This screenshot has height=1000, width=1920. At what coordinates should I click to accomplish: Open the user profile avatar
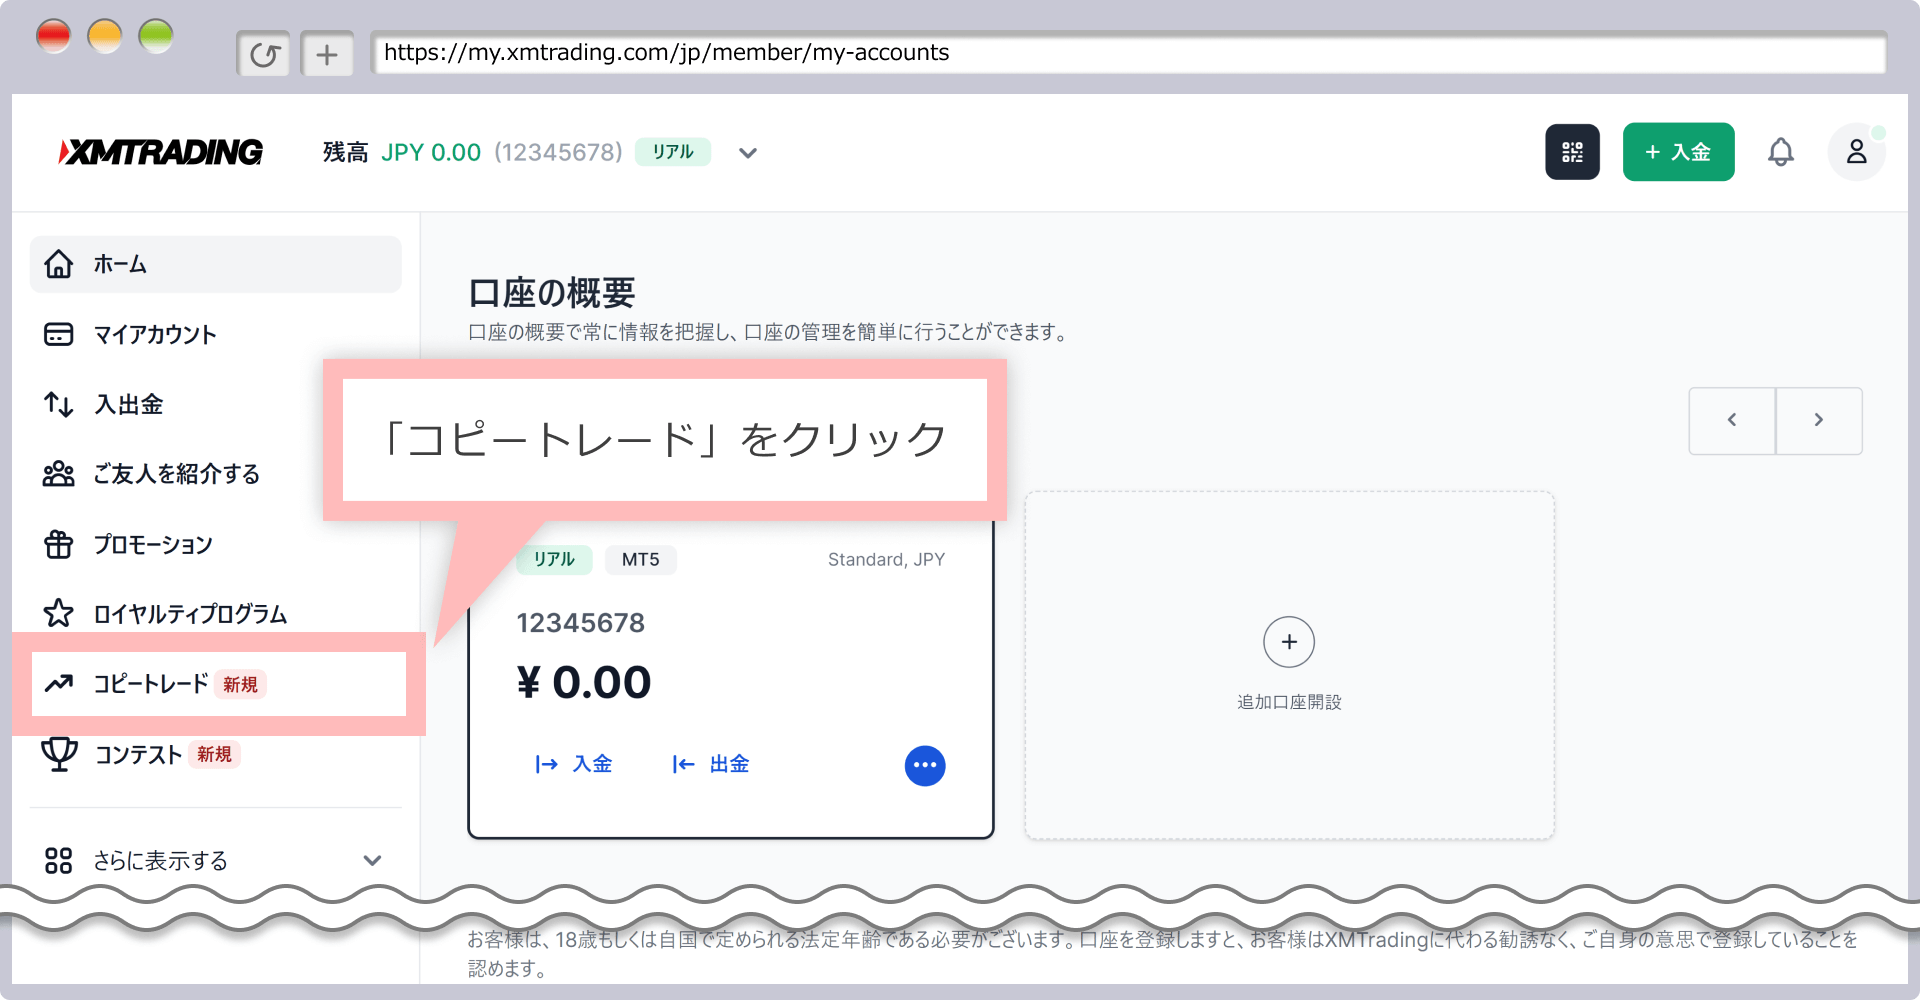pos(1856,152)
